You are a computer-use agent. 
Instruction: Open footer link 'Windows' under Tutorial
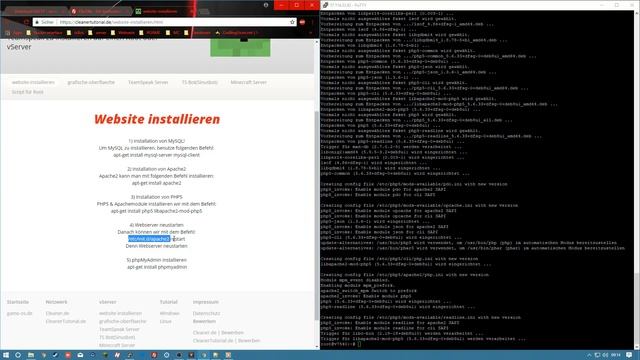click(x=169, y=313)
